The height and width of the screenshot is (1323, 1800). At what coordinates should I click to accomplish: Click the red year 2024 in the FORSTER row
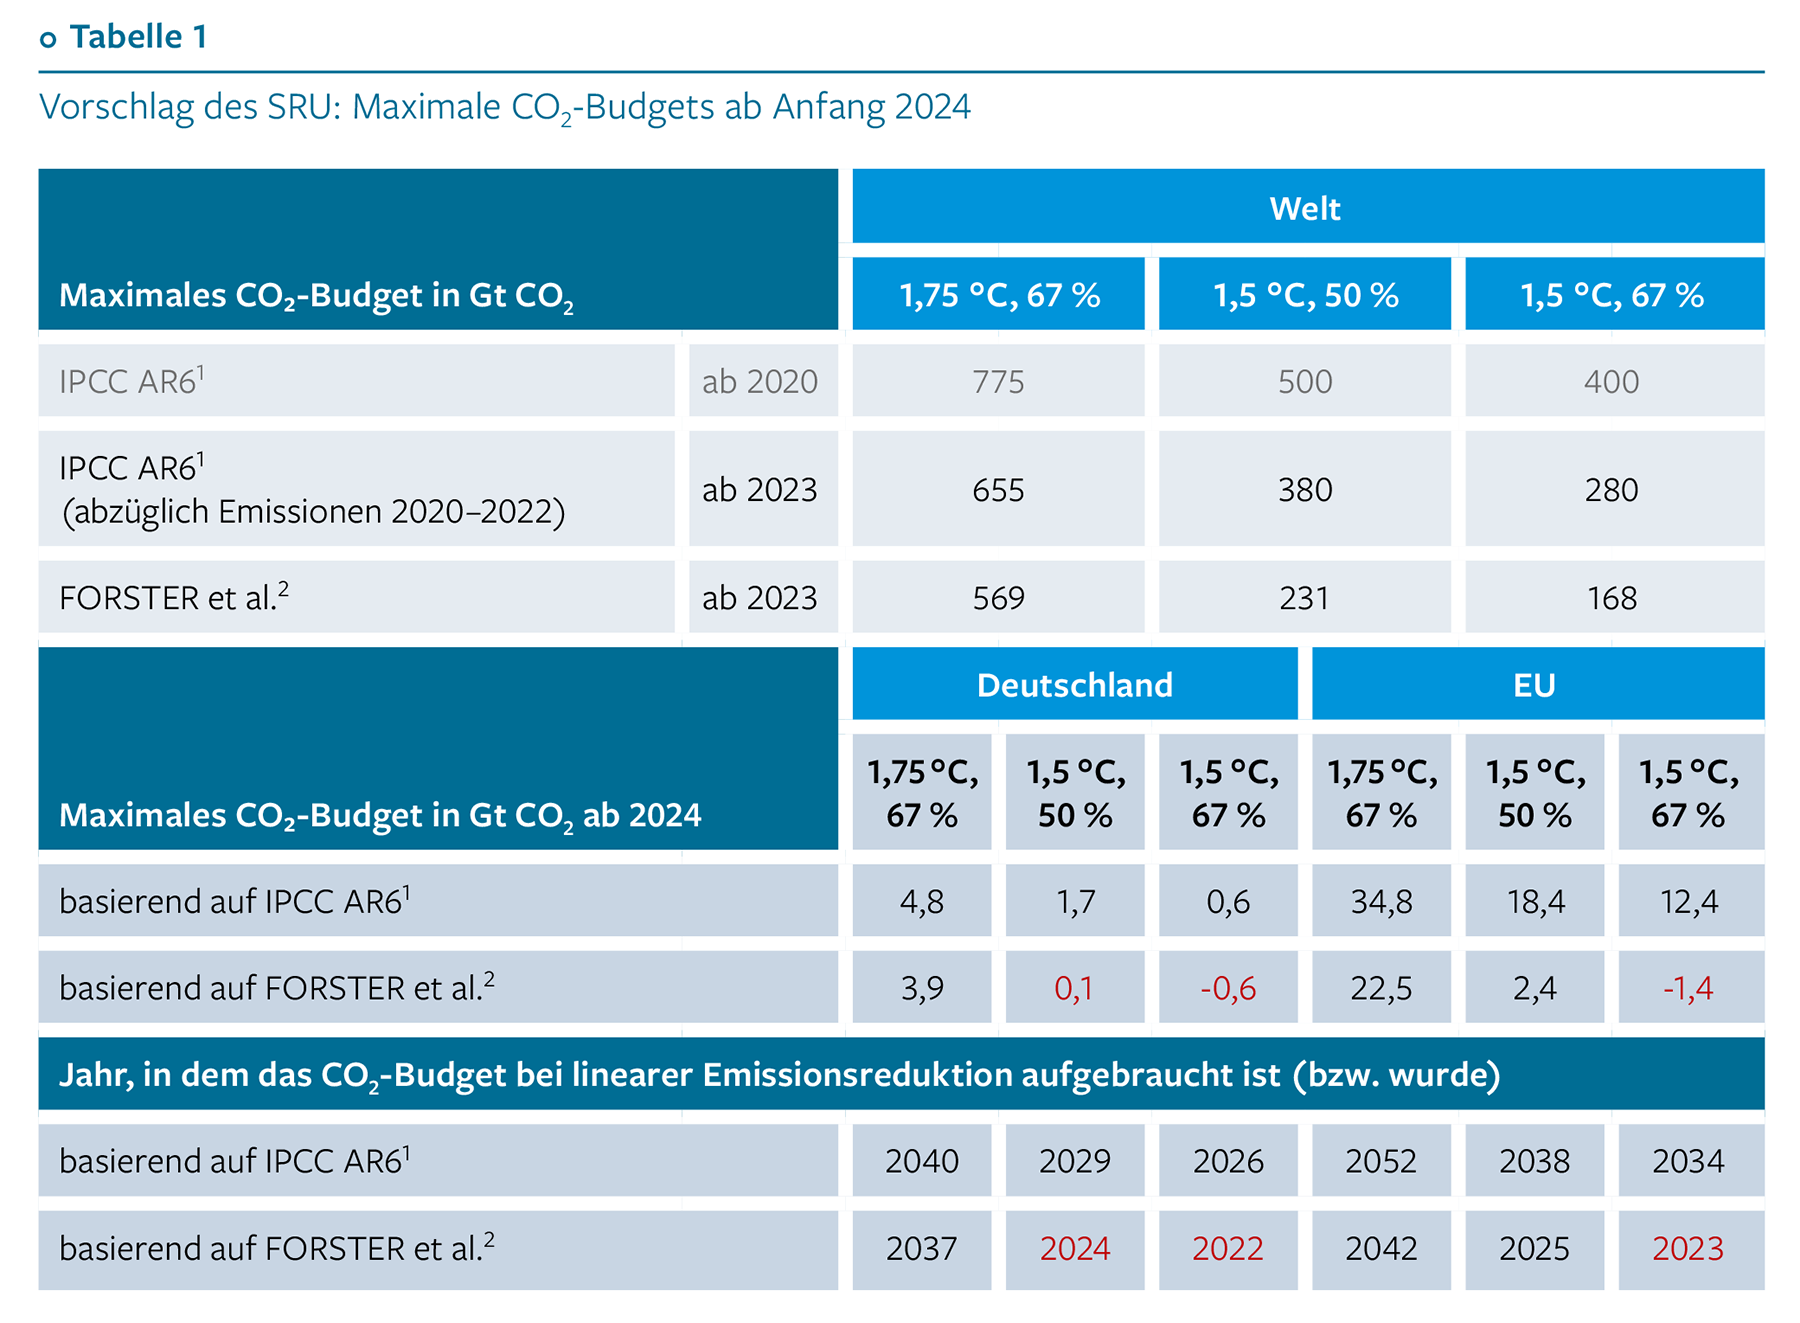coord(1075,1248)
